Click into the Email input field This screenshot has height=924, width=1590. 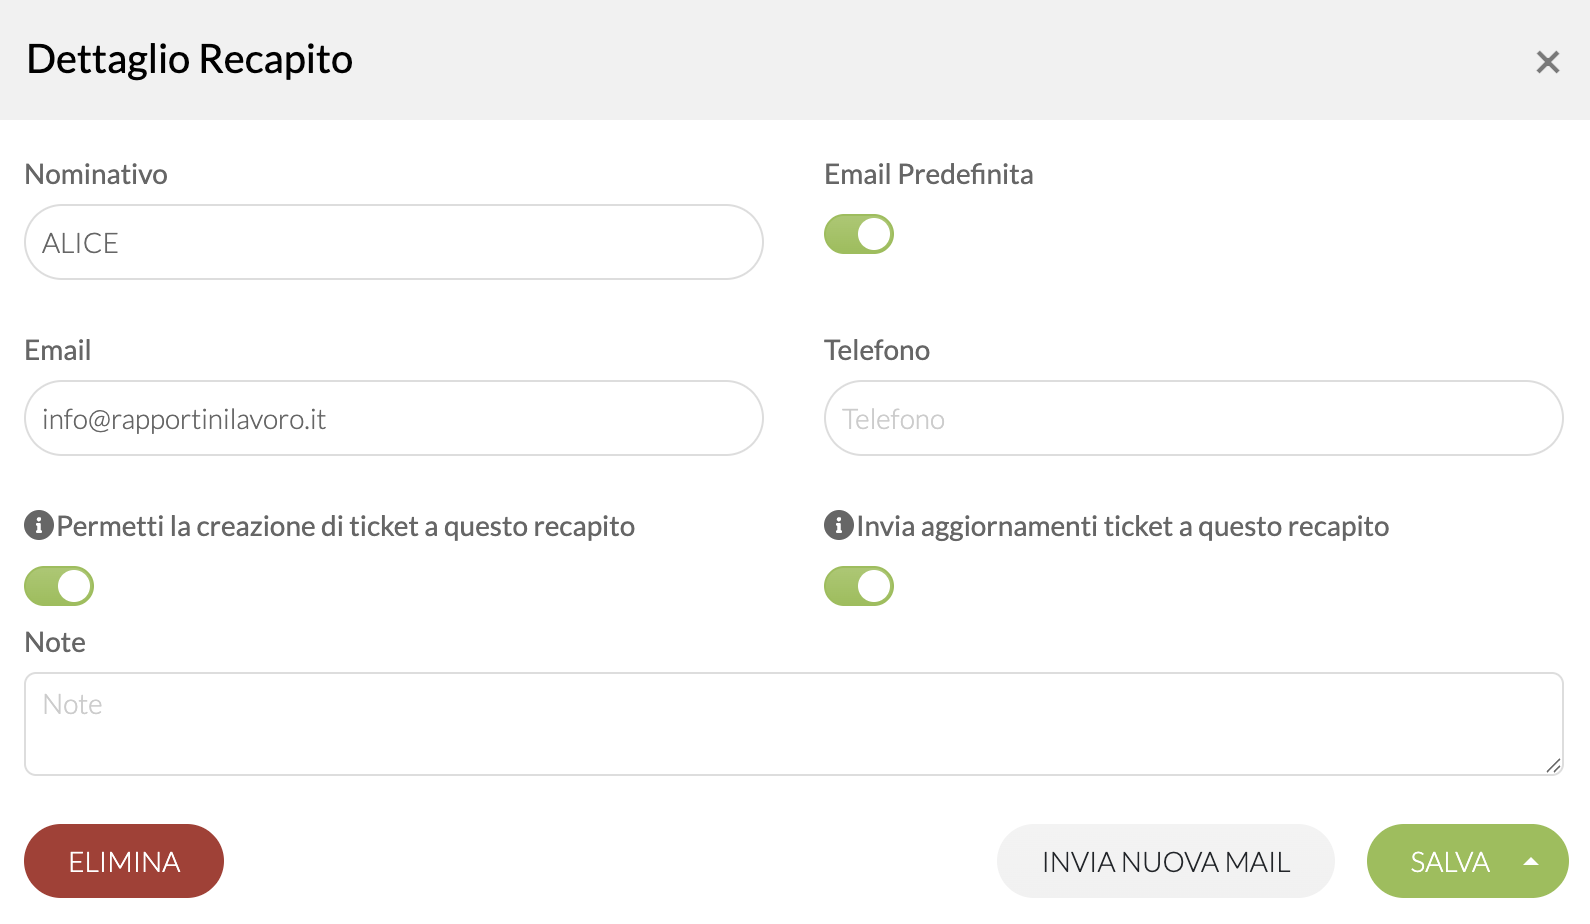pos(394,418)
